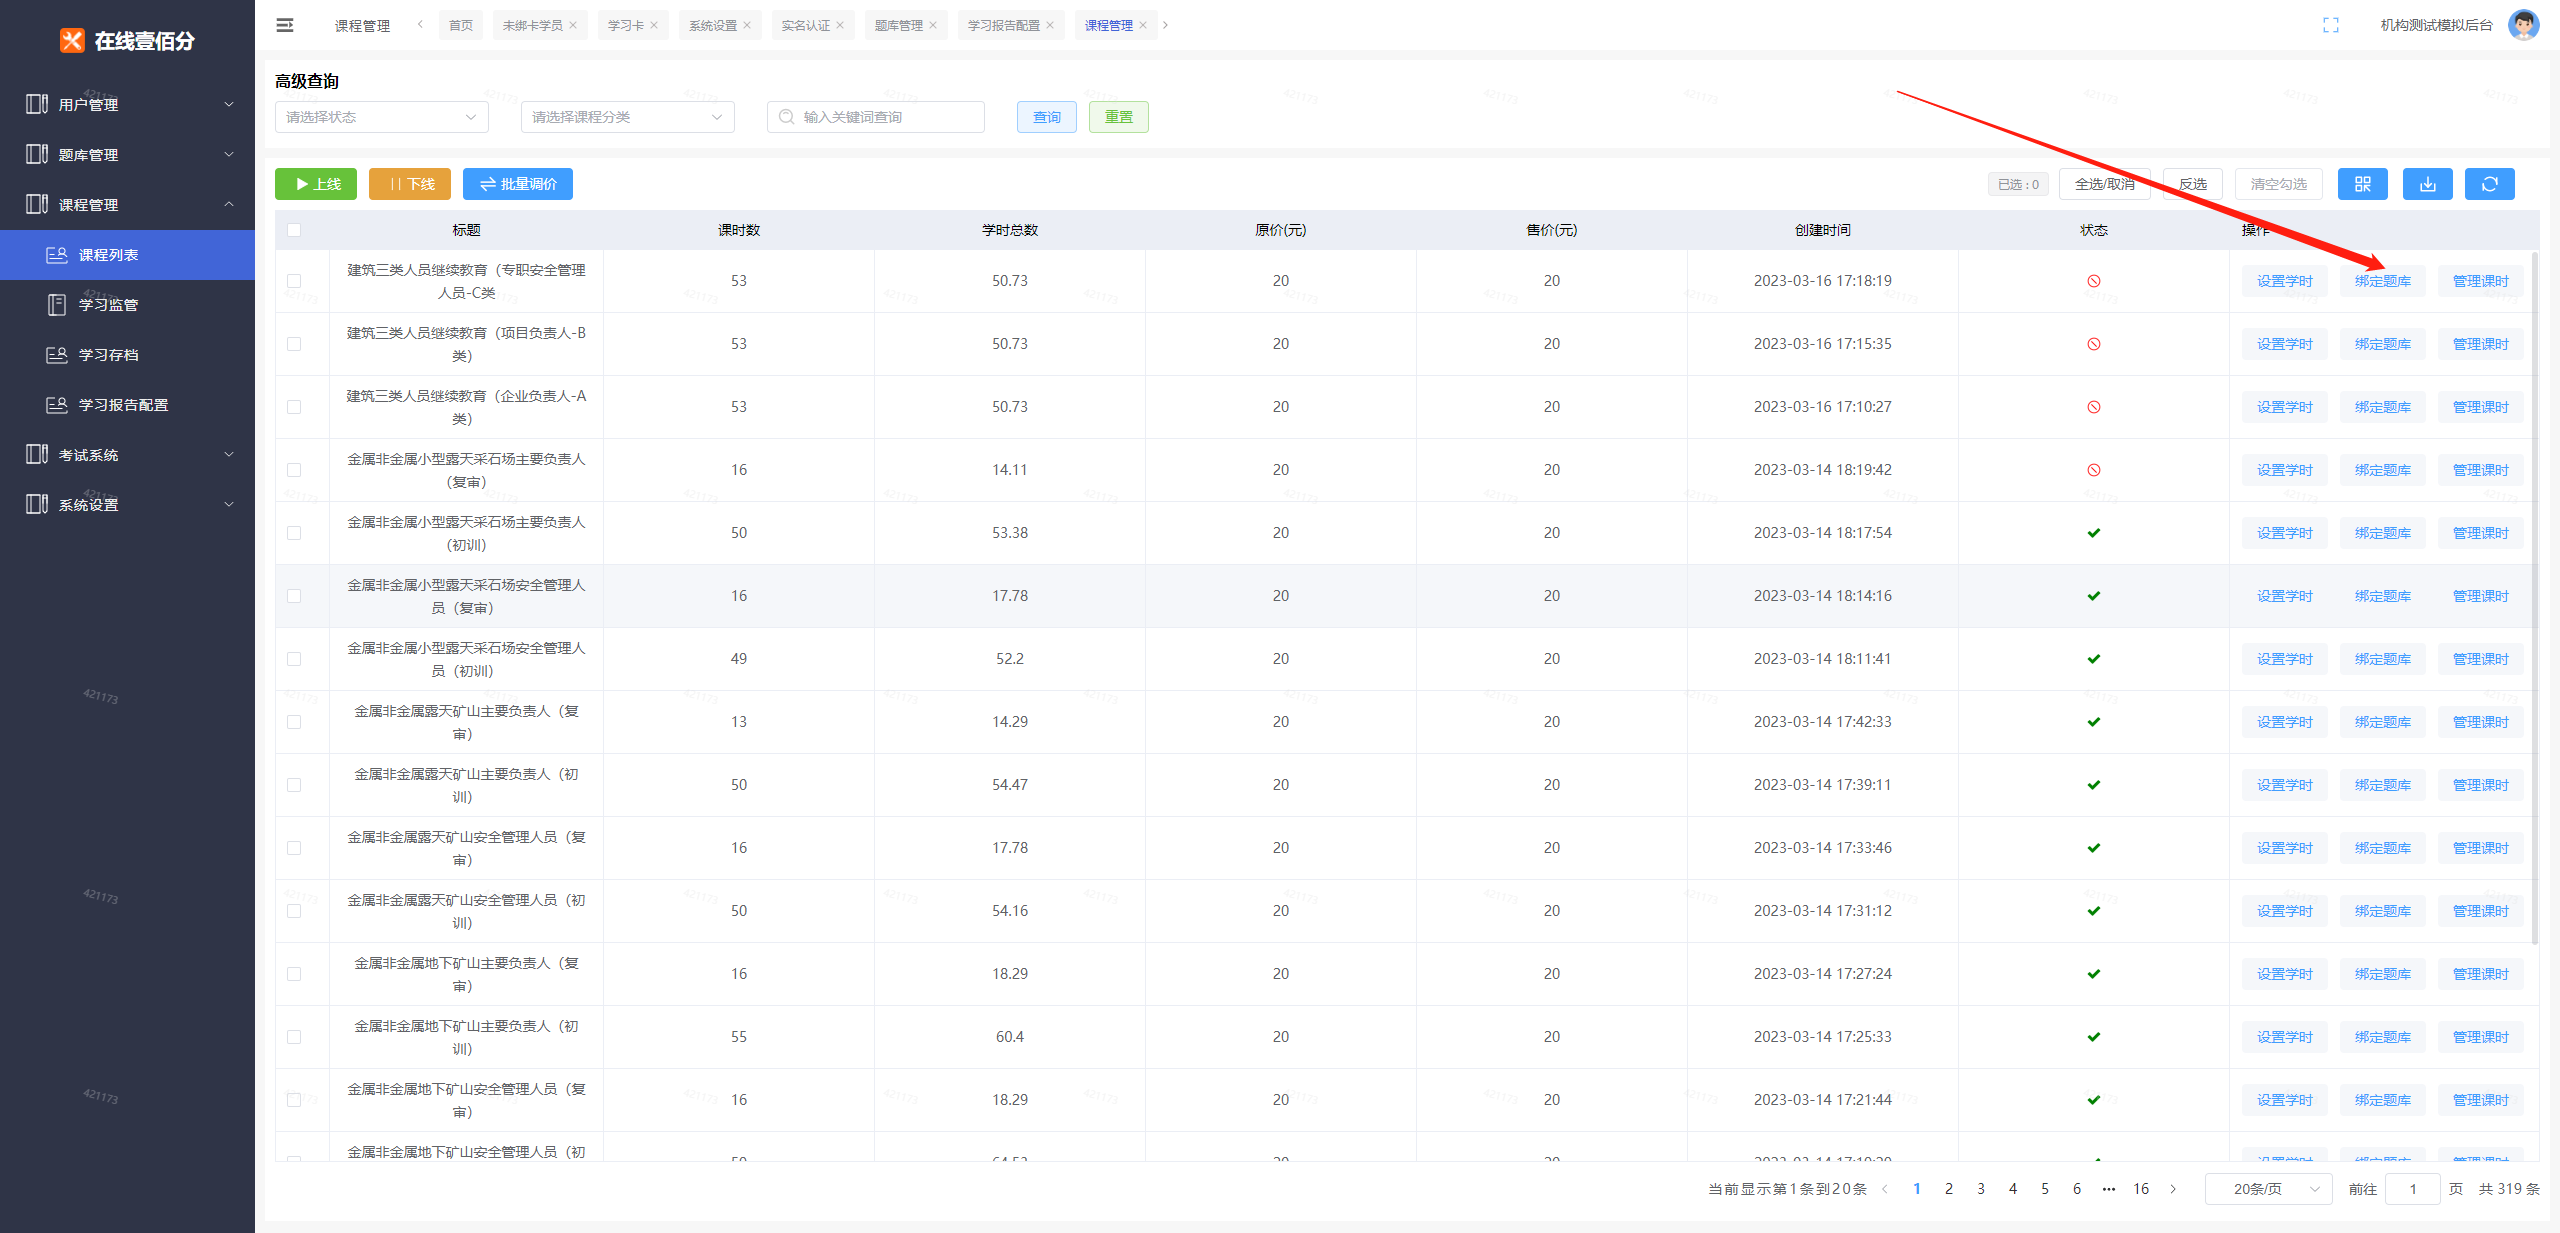Viewport: 2560px width, 1233px height.
Task: Collapse the 课程管理 sidebar menu
Action: [x=127, y=204]
